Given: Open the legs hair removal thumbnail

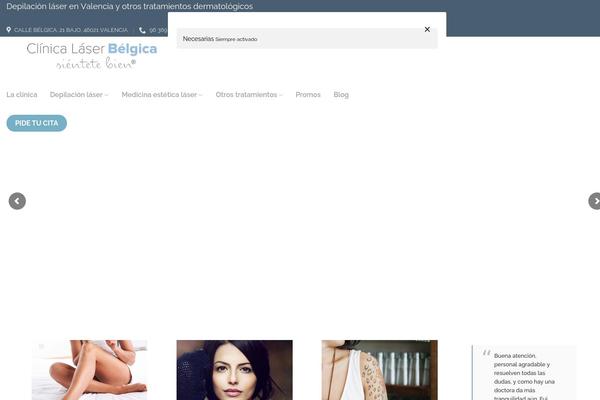Looking at the screenshot, I should (x=90, y=370).
